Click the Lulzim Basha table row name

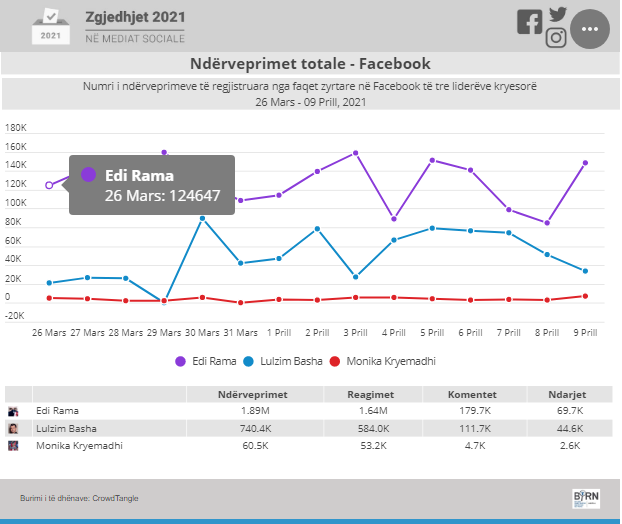(66, 429)
